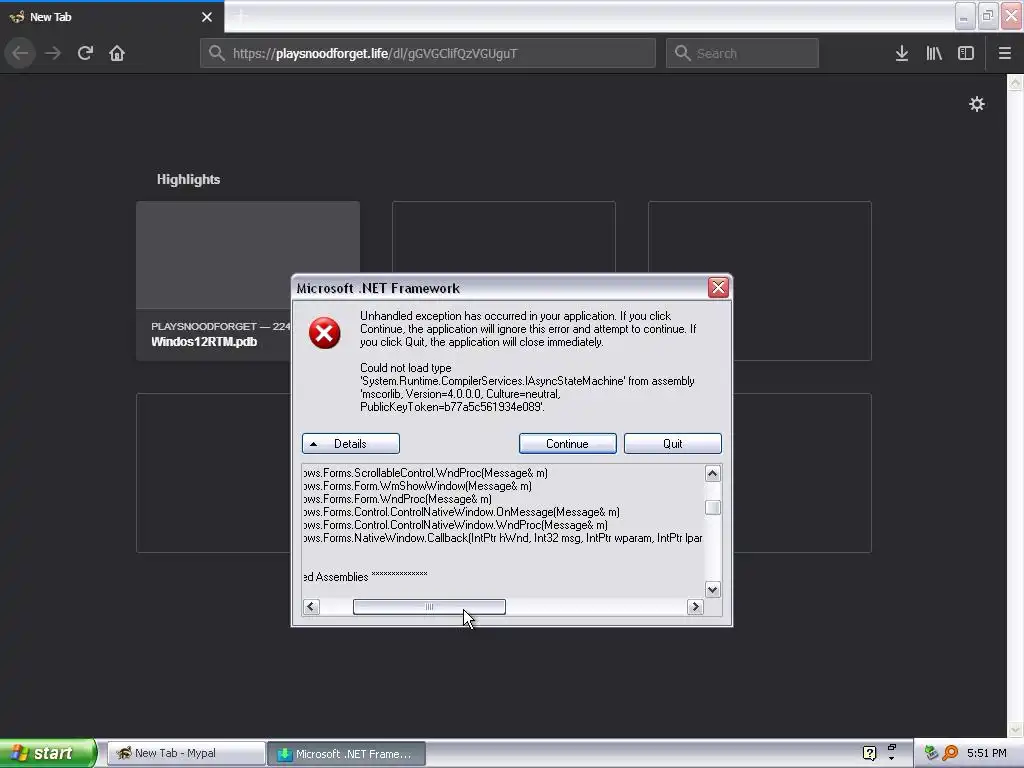Go back with the browser back arrow
This screenshot has width=1024, height=768.
20,53
